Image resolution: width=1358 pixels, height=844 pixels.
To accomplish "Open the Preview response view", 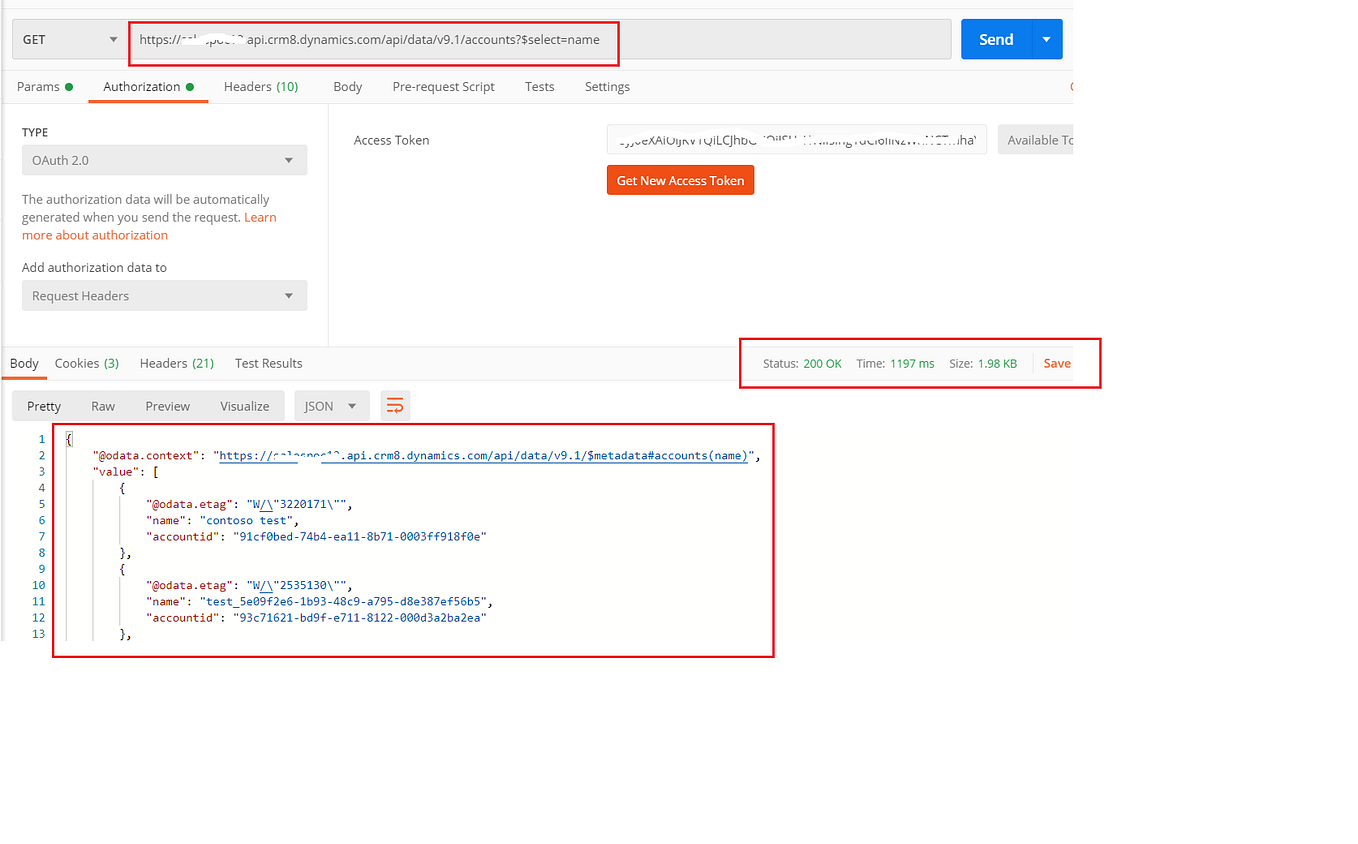I will (167, 405).
